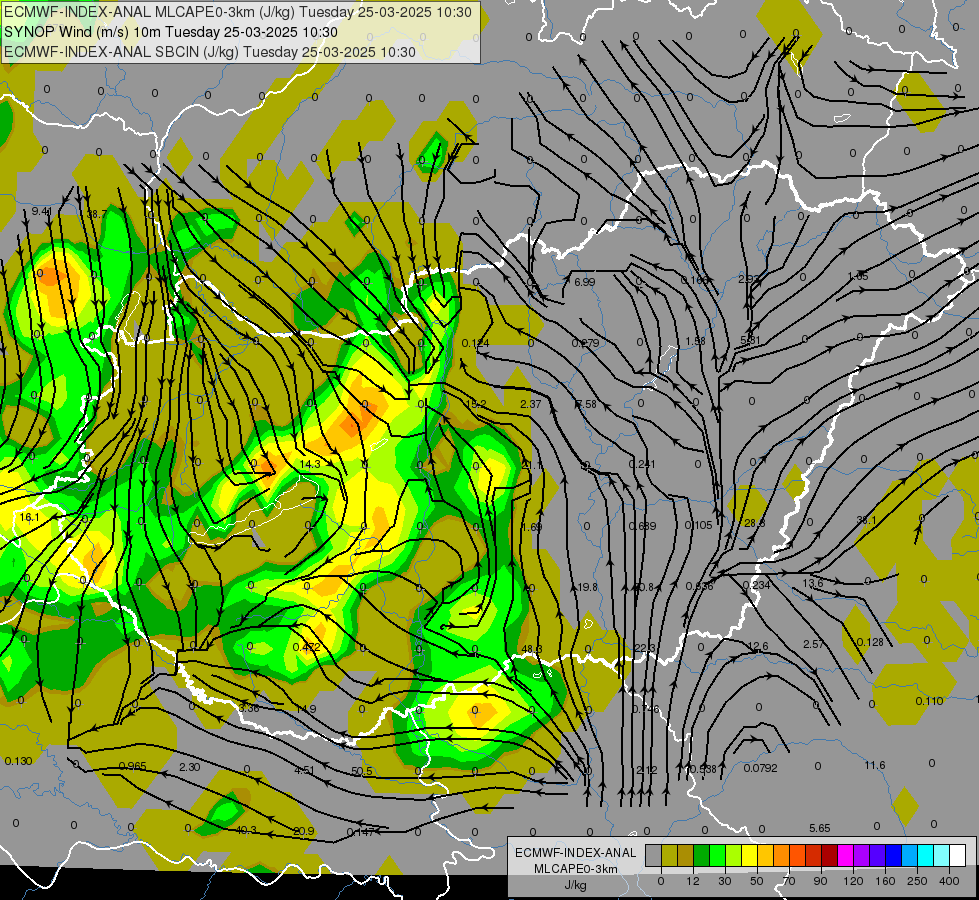This screenshot has height=900, width=979.
Task: Click the map value '0.965'
Action: 132,766
